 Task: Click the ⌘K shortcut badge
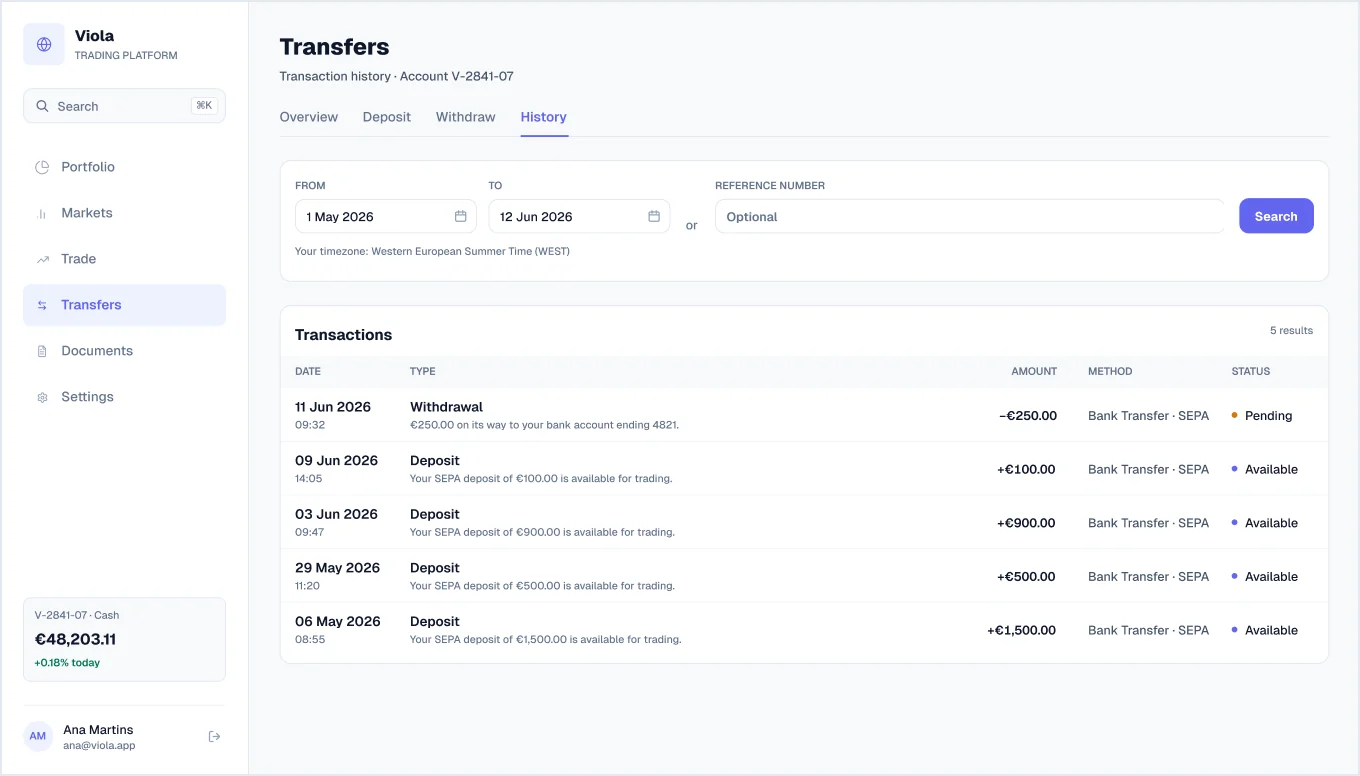(x=204, y=106)
